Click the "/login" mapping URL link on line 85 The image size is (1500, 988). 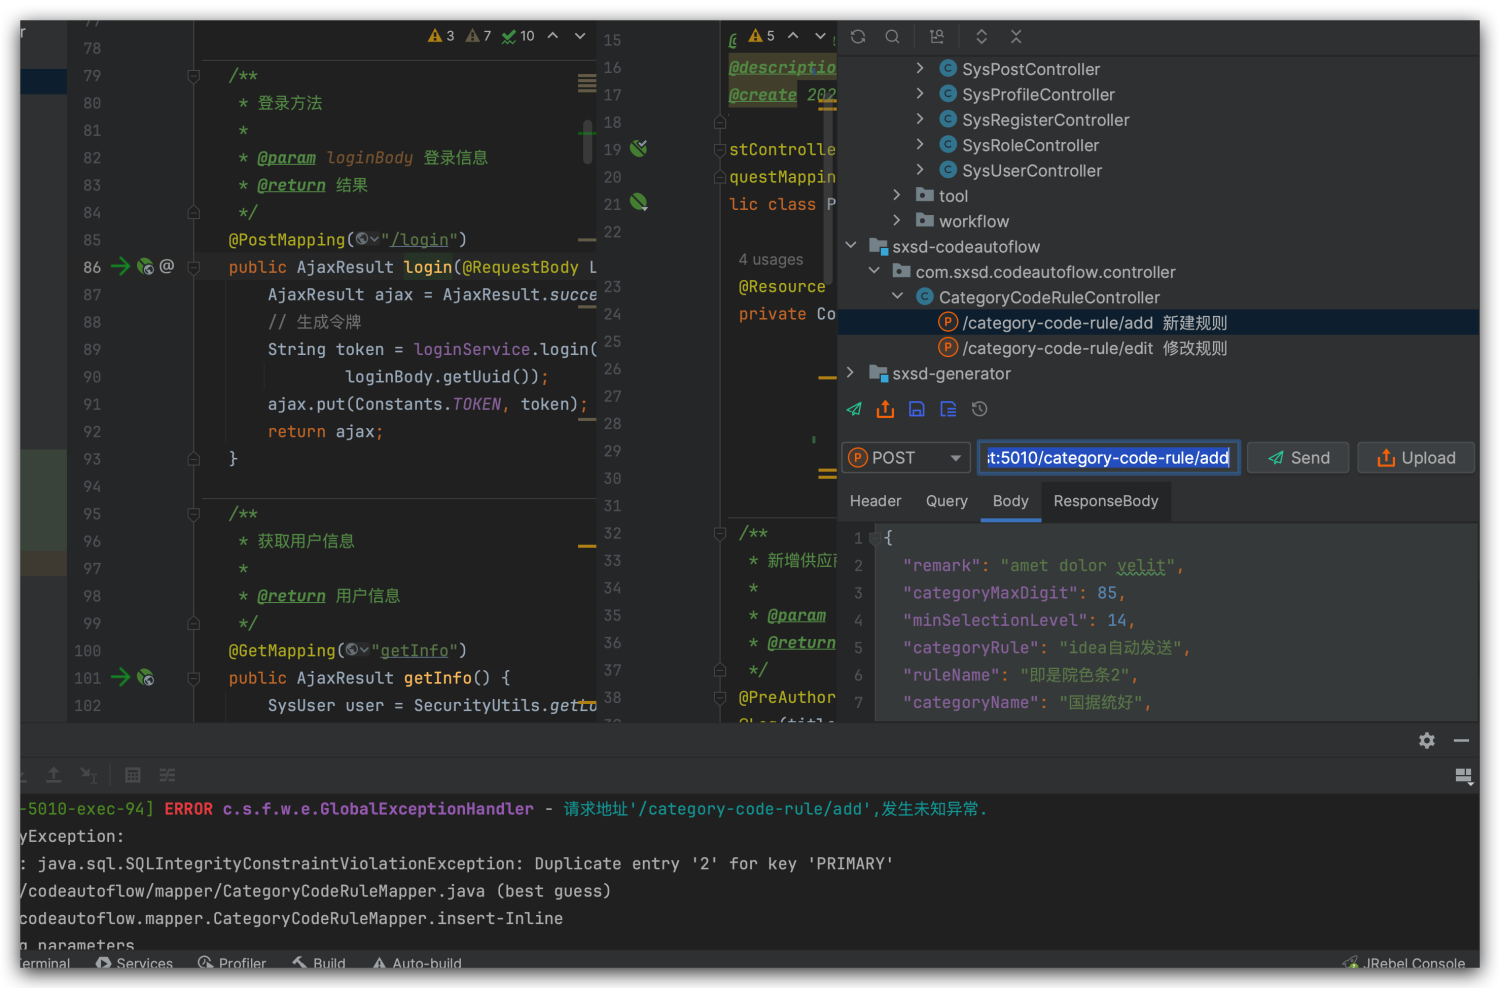pyautogui.click(x=419, y=240)
